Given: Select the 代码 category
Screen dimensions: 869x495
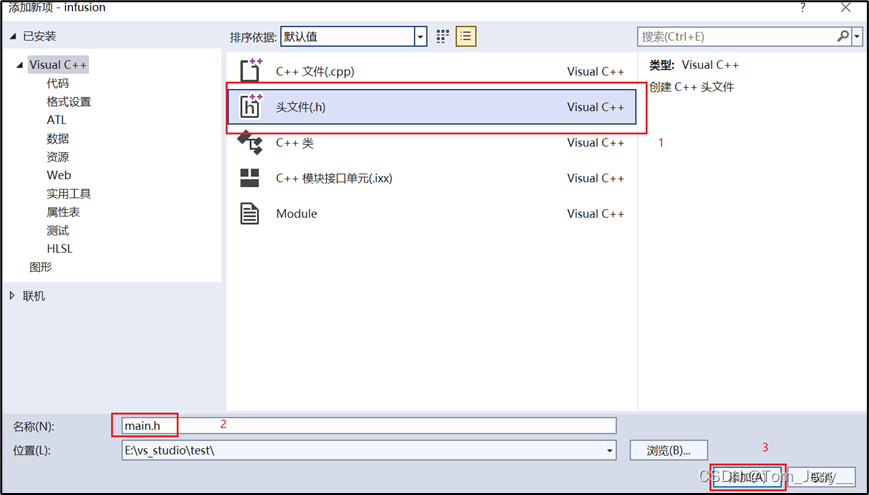Looking at the screenshot, I should tap(58, 83).
